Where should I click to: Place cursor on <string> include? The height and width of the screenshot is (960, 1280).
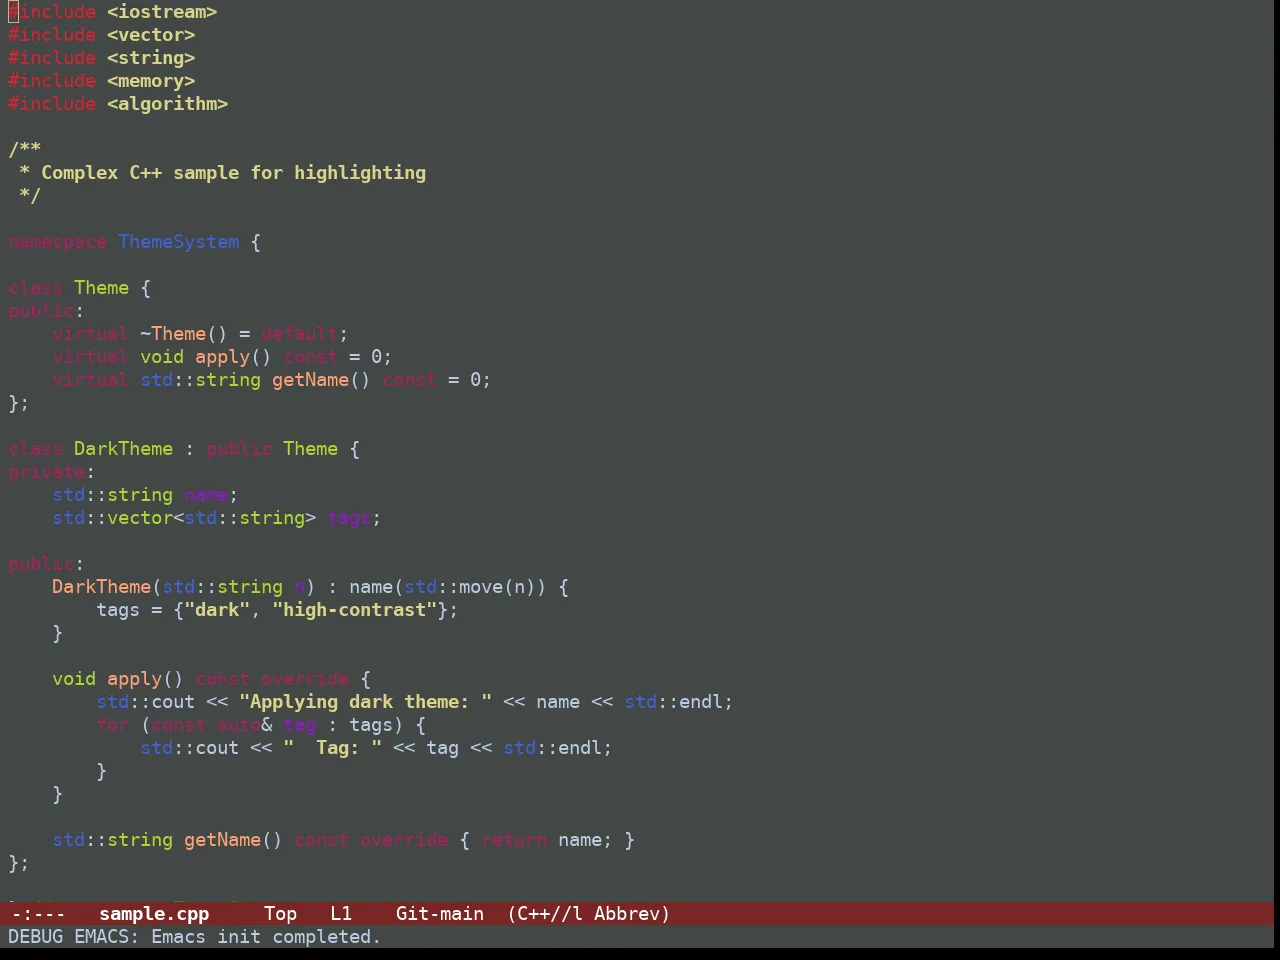click(x=151, y=58)
